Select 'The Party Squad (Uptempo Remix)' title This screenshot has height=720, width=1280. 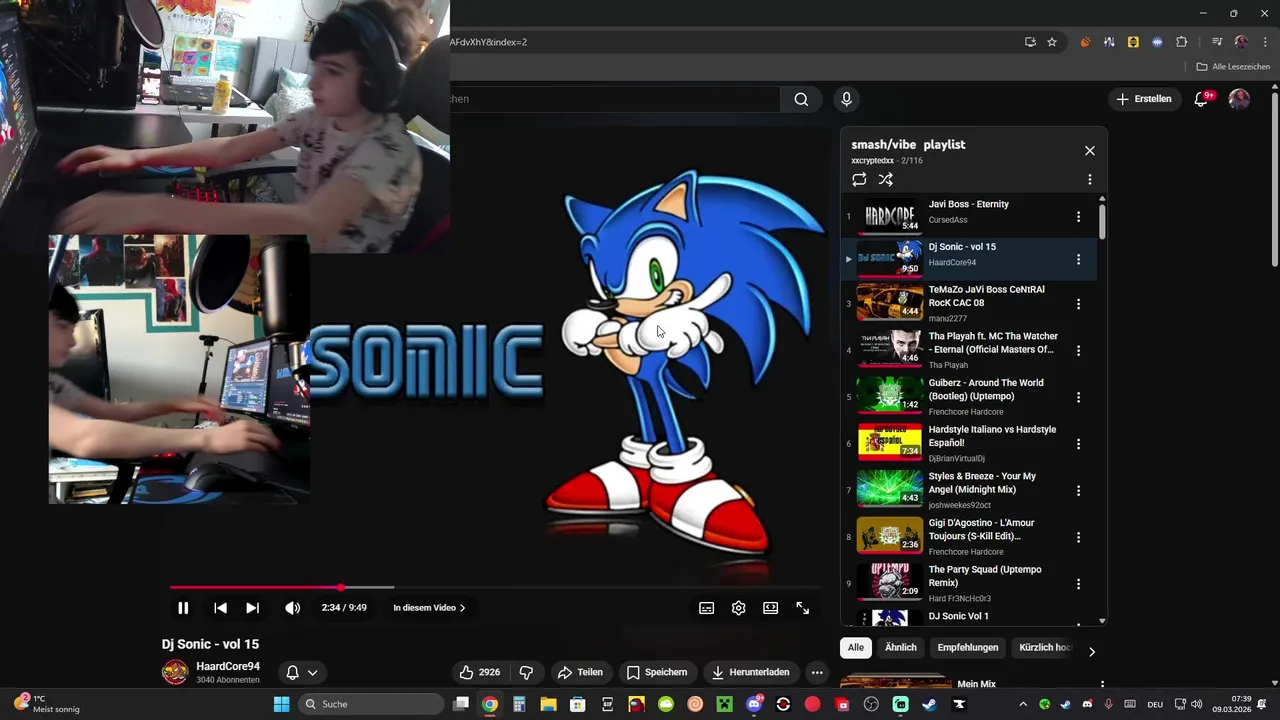[985, 576]
